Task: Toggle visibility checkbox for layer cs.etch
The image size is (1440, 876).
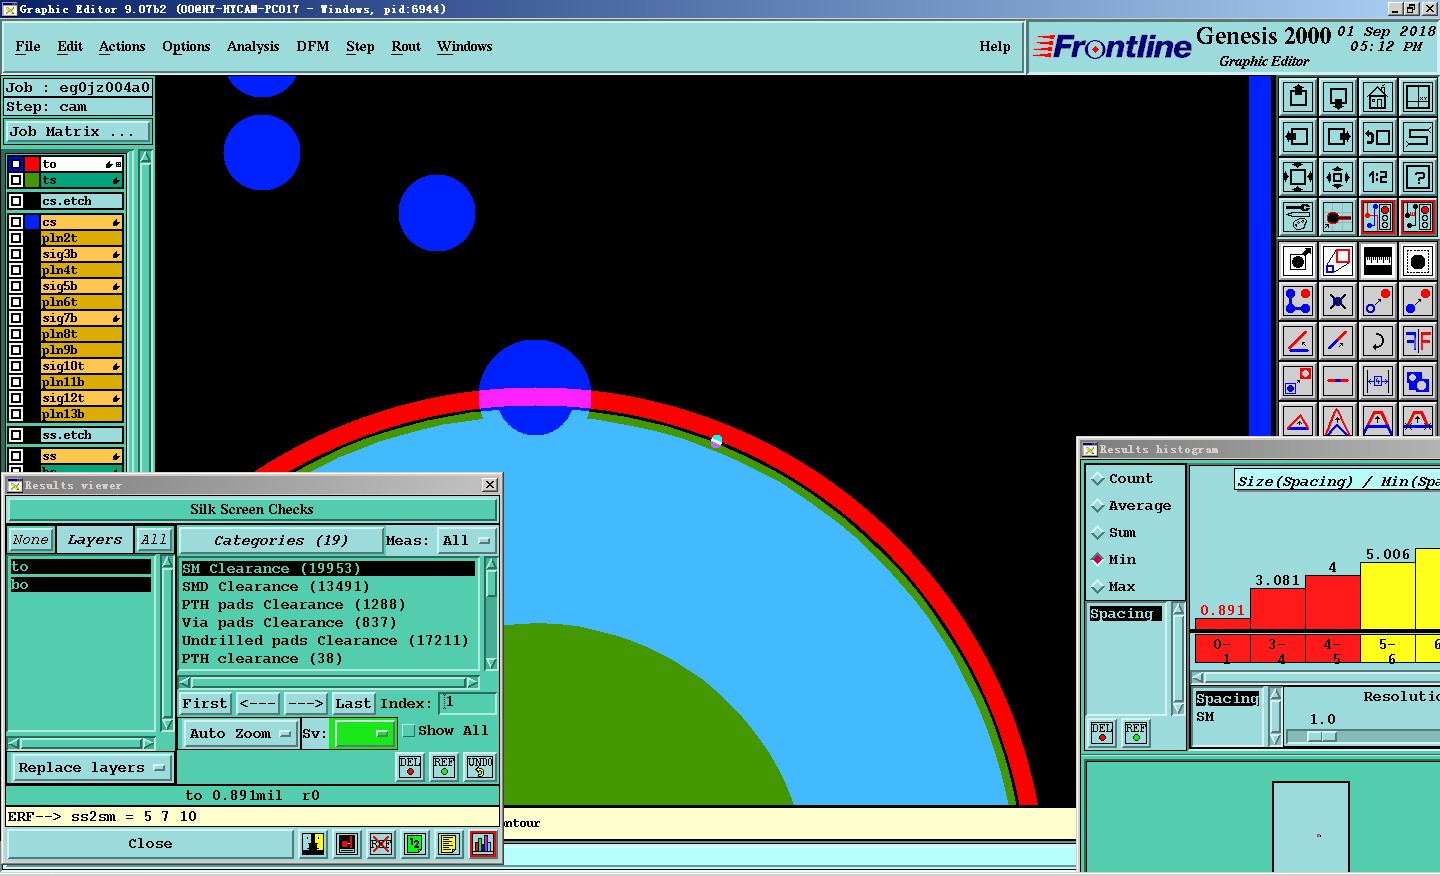Action: 16,201
